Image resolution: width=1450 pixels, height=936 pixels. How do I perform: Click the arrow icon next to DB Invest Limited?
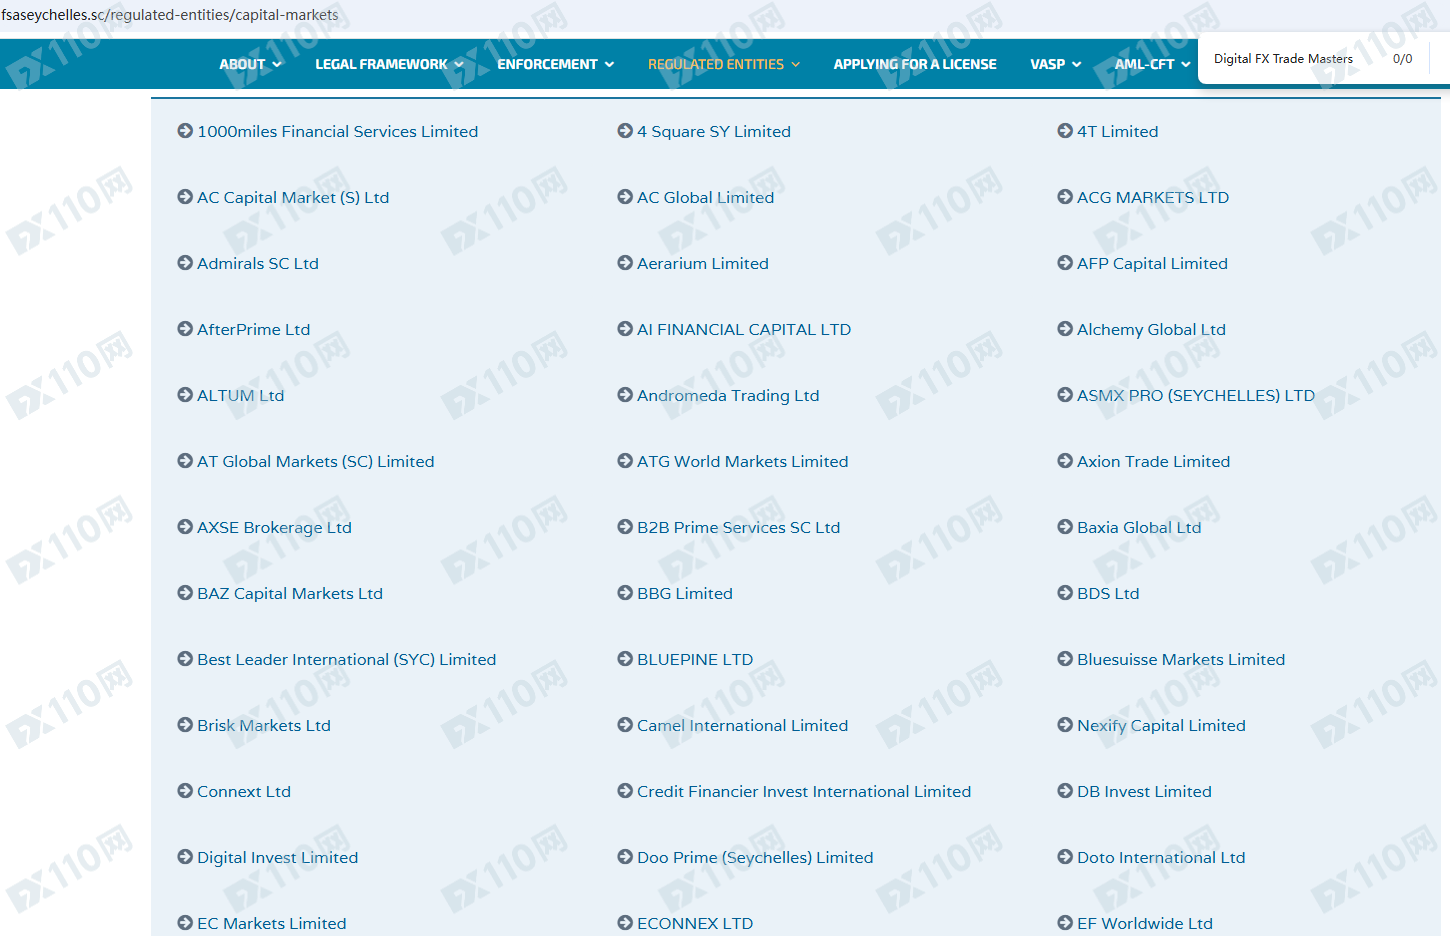(1065, 791)
